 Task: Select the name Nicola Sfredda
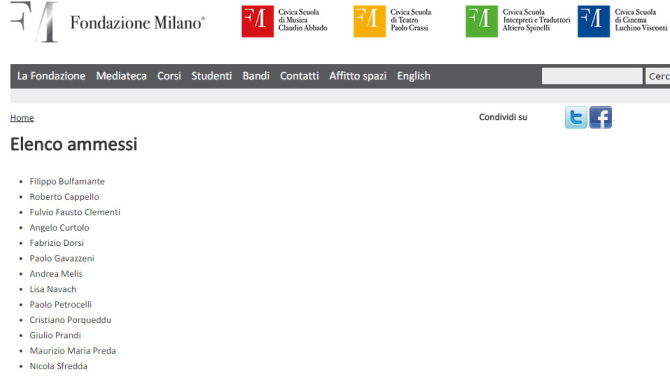pyautogui.click(x=59, y=366)
